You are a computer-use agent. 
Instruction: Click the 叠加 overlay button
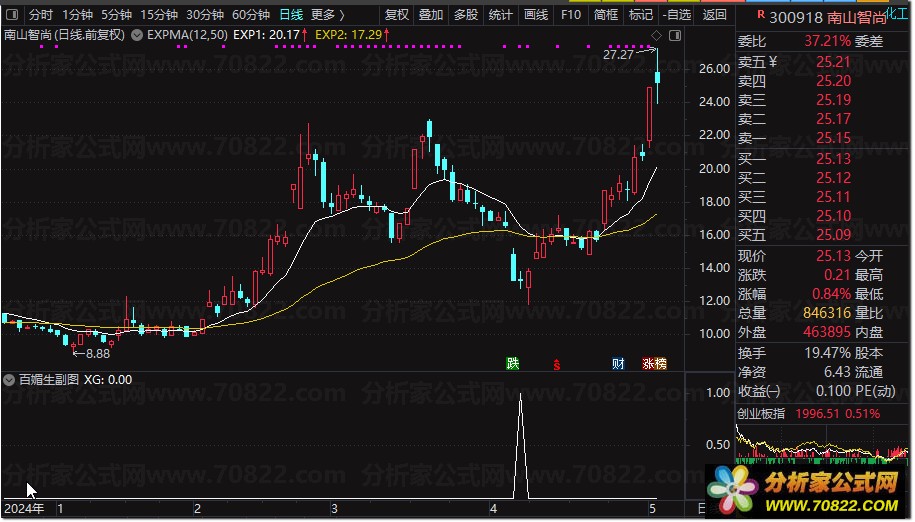431,15
